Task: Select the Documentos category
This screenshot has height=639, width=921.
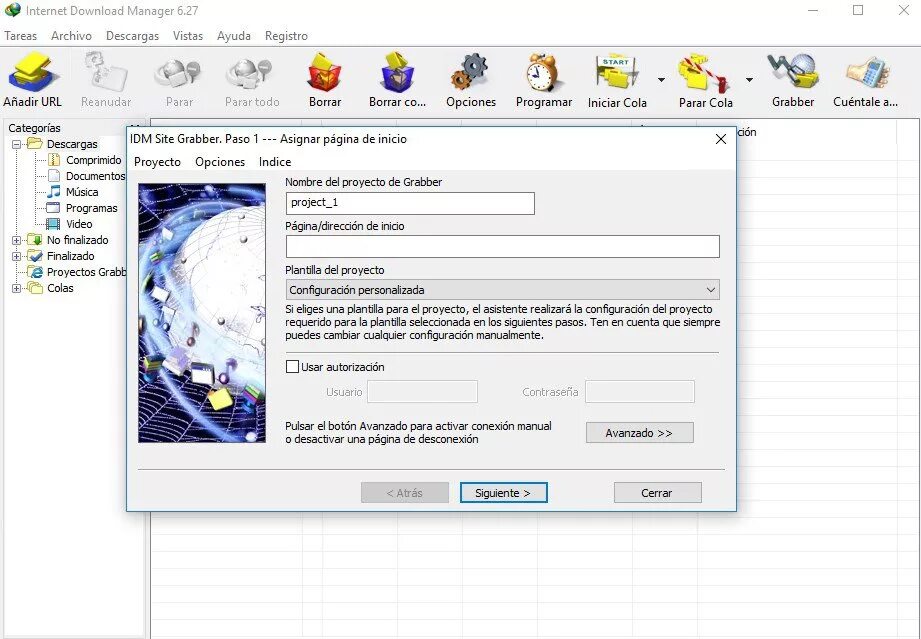Action: (x=95, y=176)
